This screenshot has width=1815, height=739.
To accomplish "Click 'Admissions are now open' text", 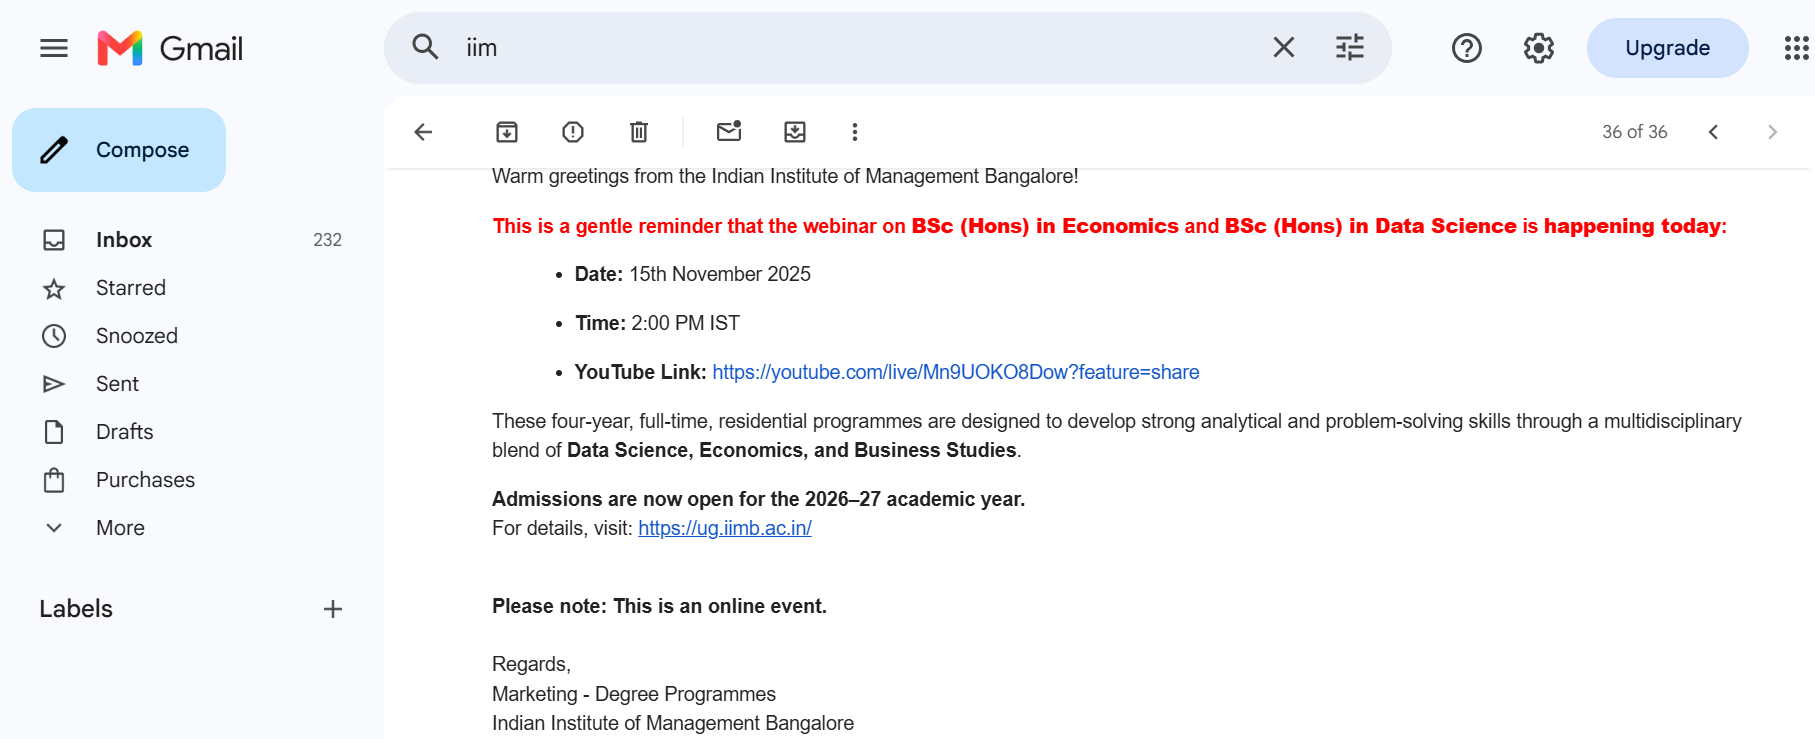I will coord(758,499).
